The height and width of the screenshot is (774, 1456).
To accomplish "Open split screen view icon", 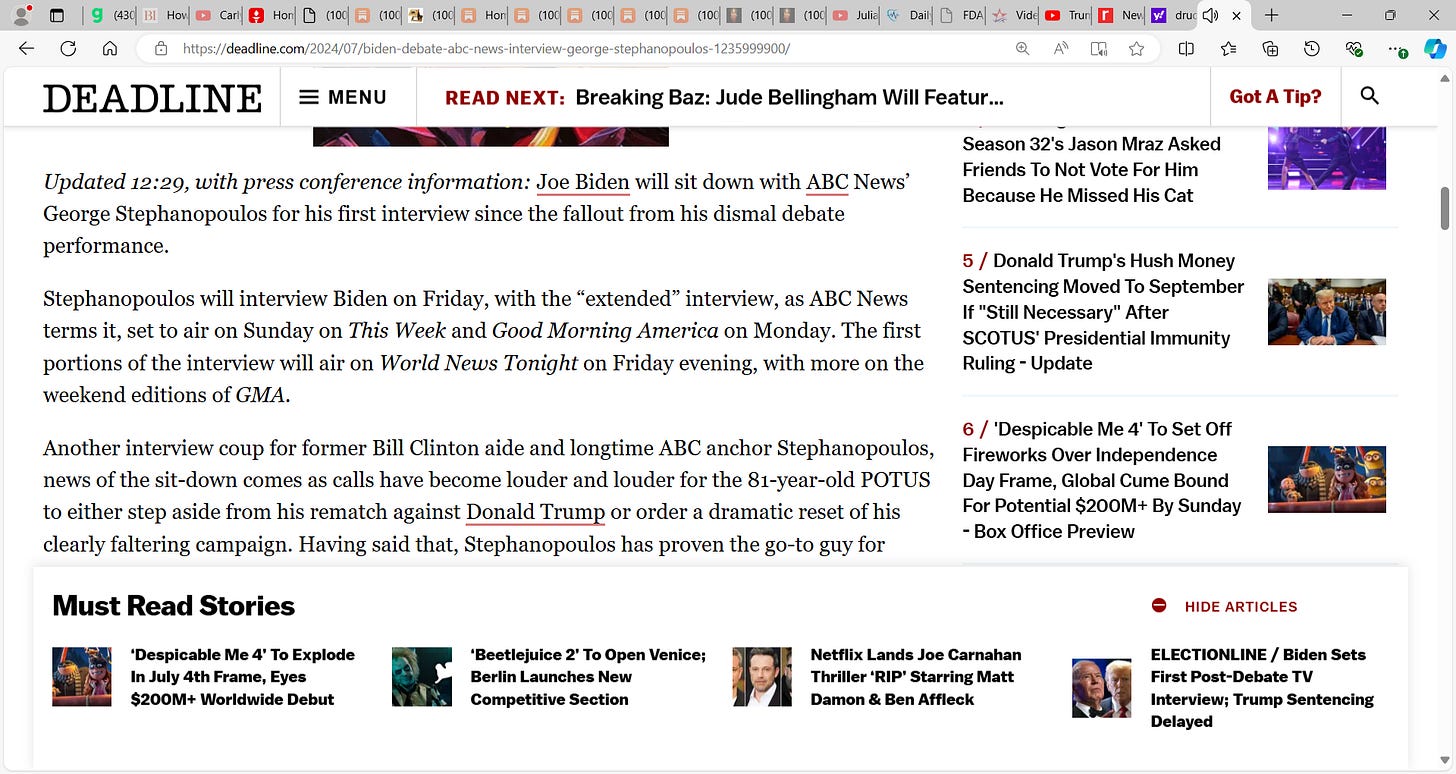I will [1186, 48].
